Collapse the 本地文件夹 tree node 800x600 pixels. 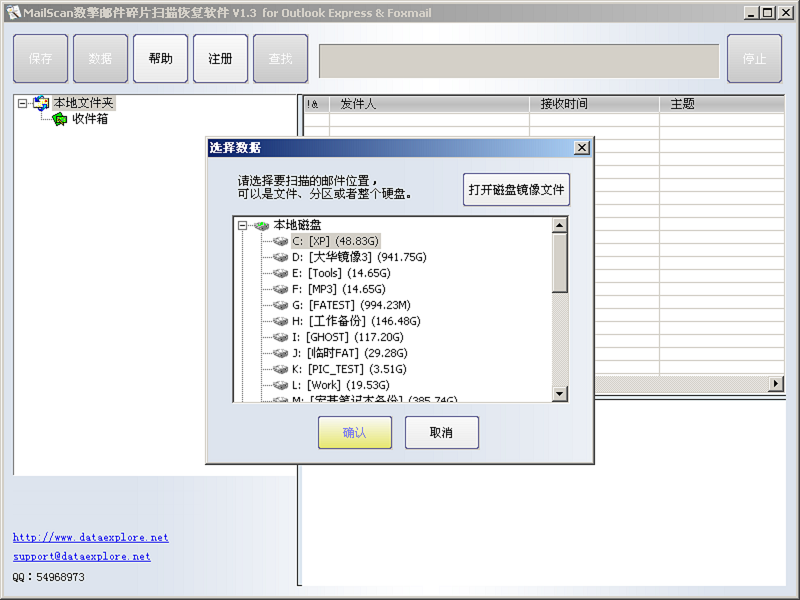pos(22,104)
